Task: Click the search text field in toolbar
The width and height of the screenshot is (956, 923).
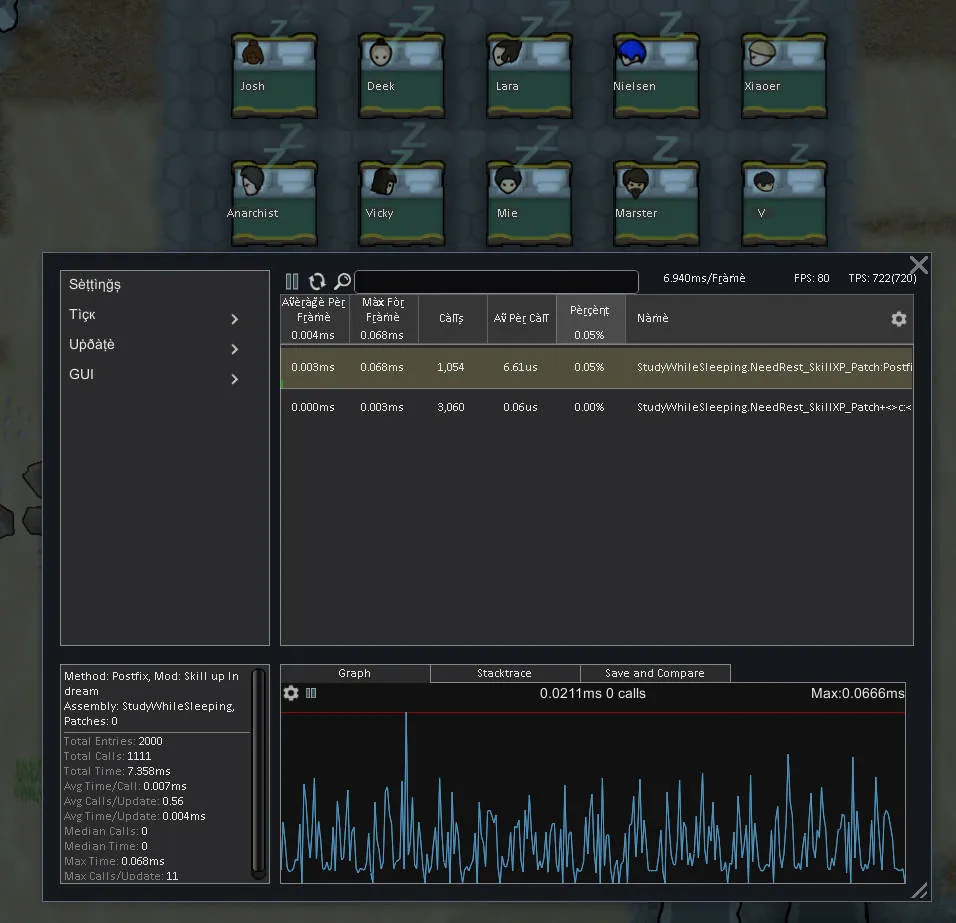Action: point(496,282)
